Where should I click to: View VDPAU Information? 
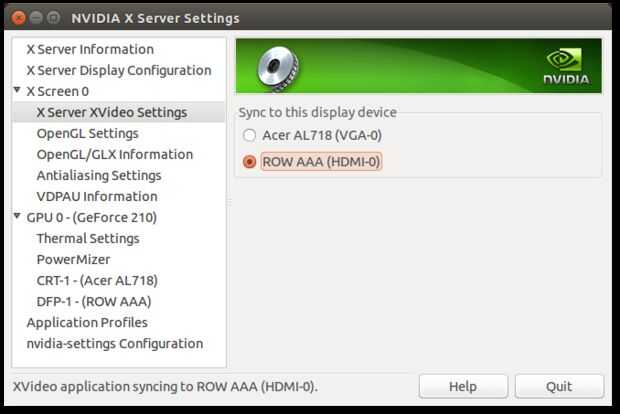(97, 196)
